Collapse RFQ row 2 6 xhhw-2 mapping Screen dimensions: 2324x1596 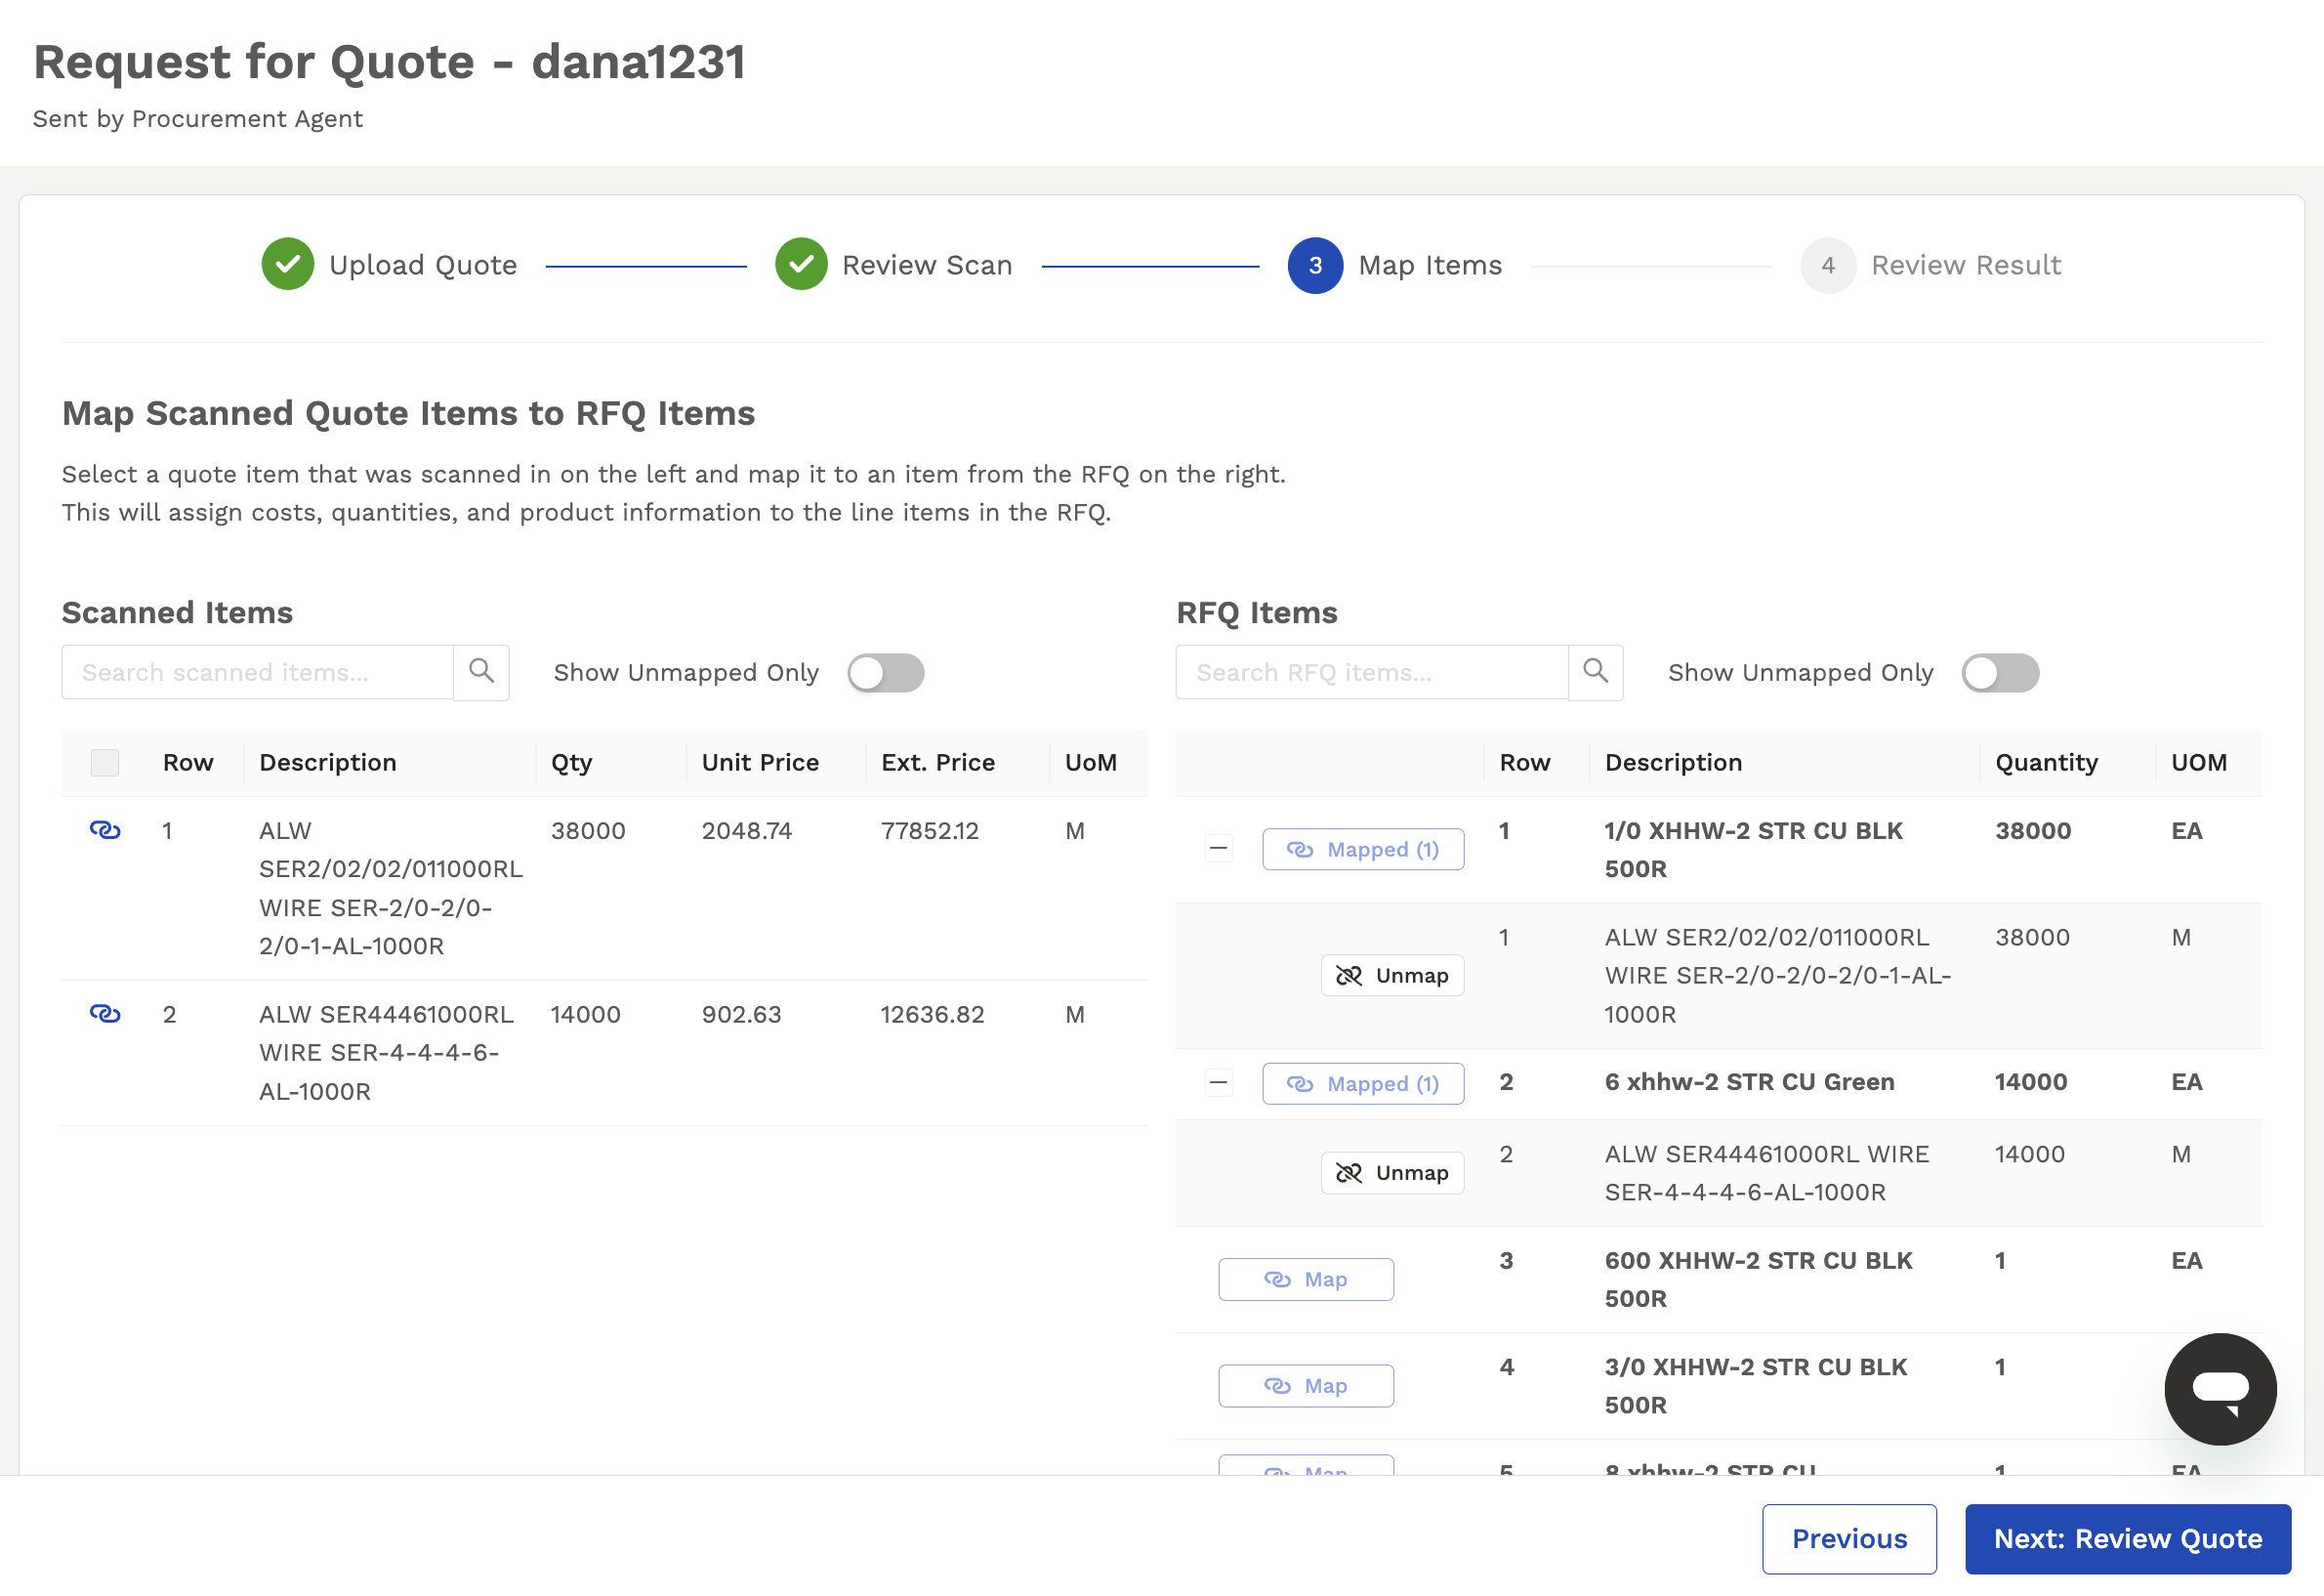(x=1218, y=1083)
